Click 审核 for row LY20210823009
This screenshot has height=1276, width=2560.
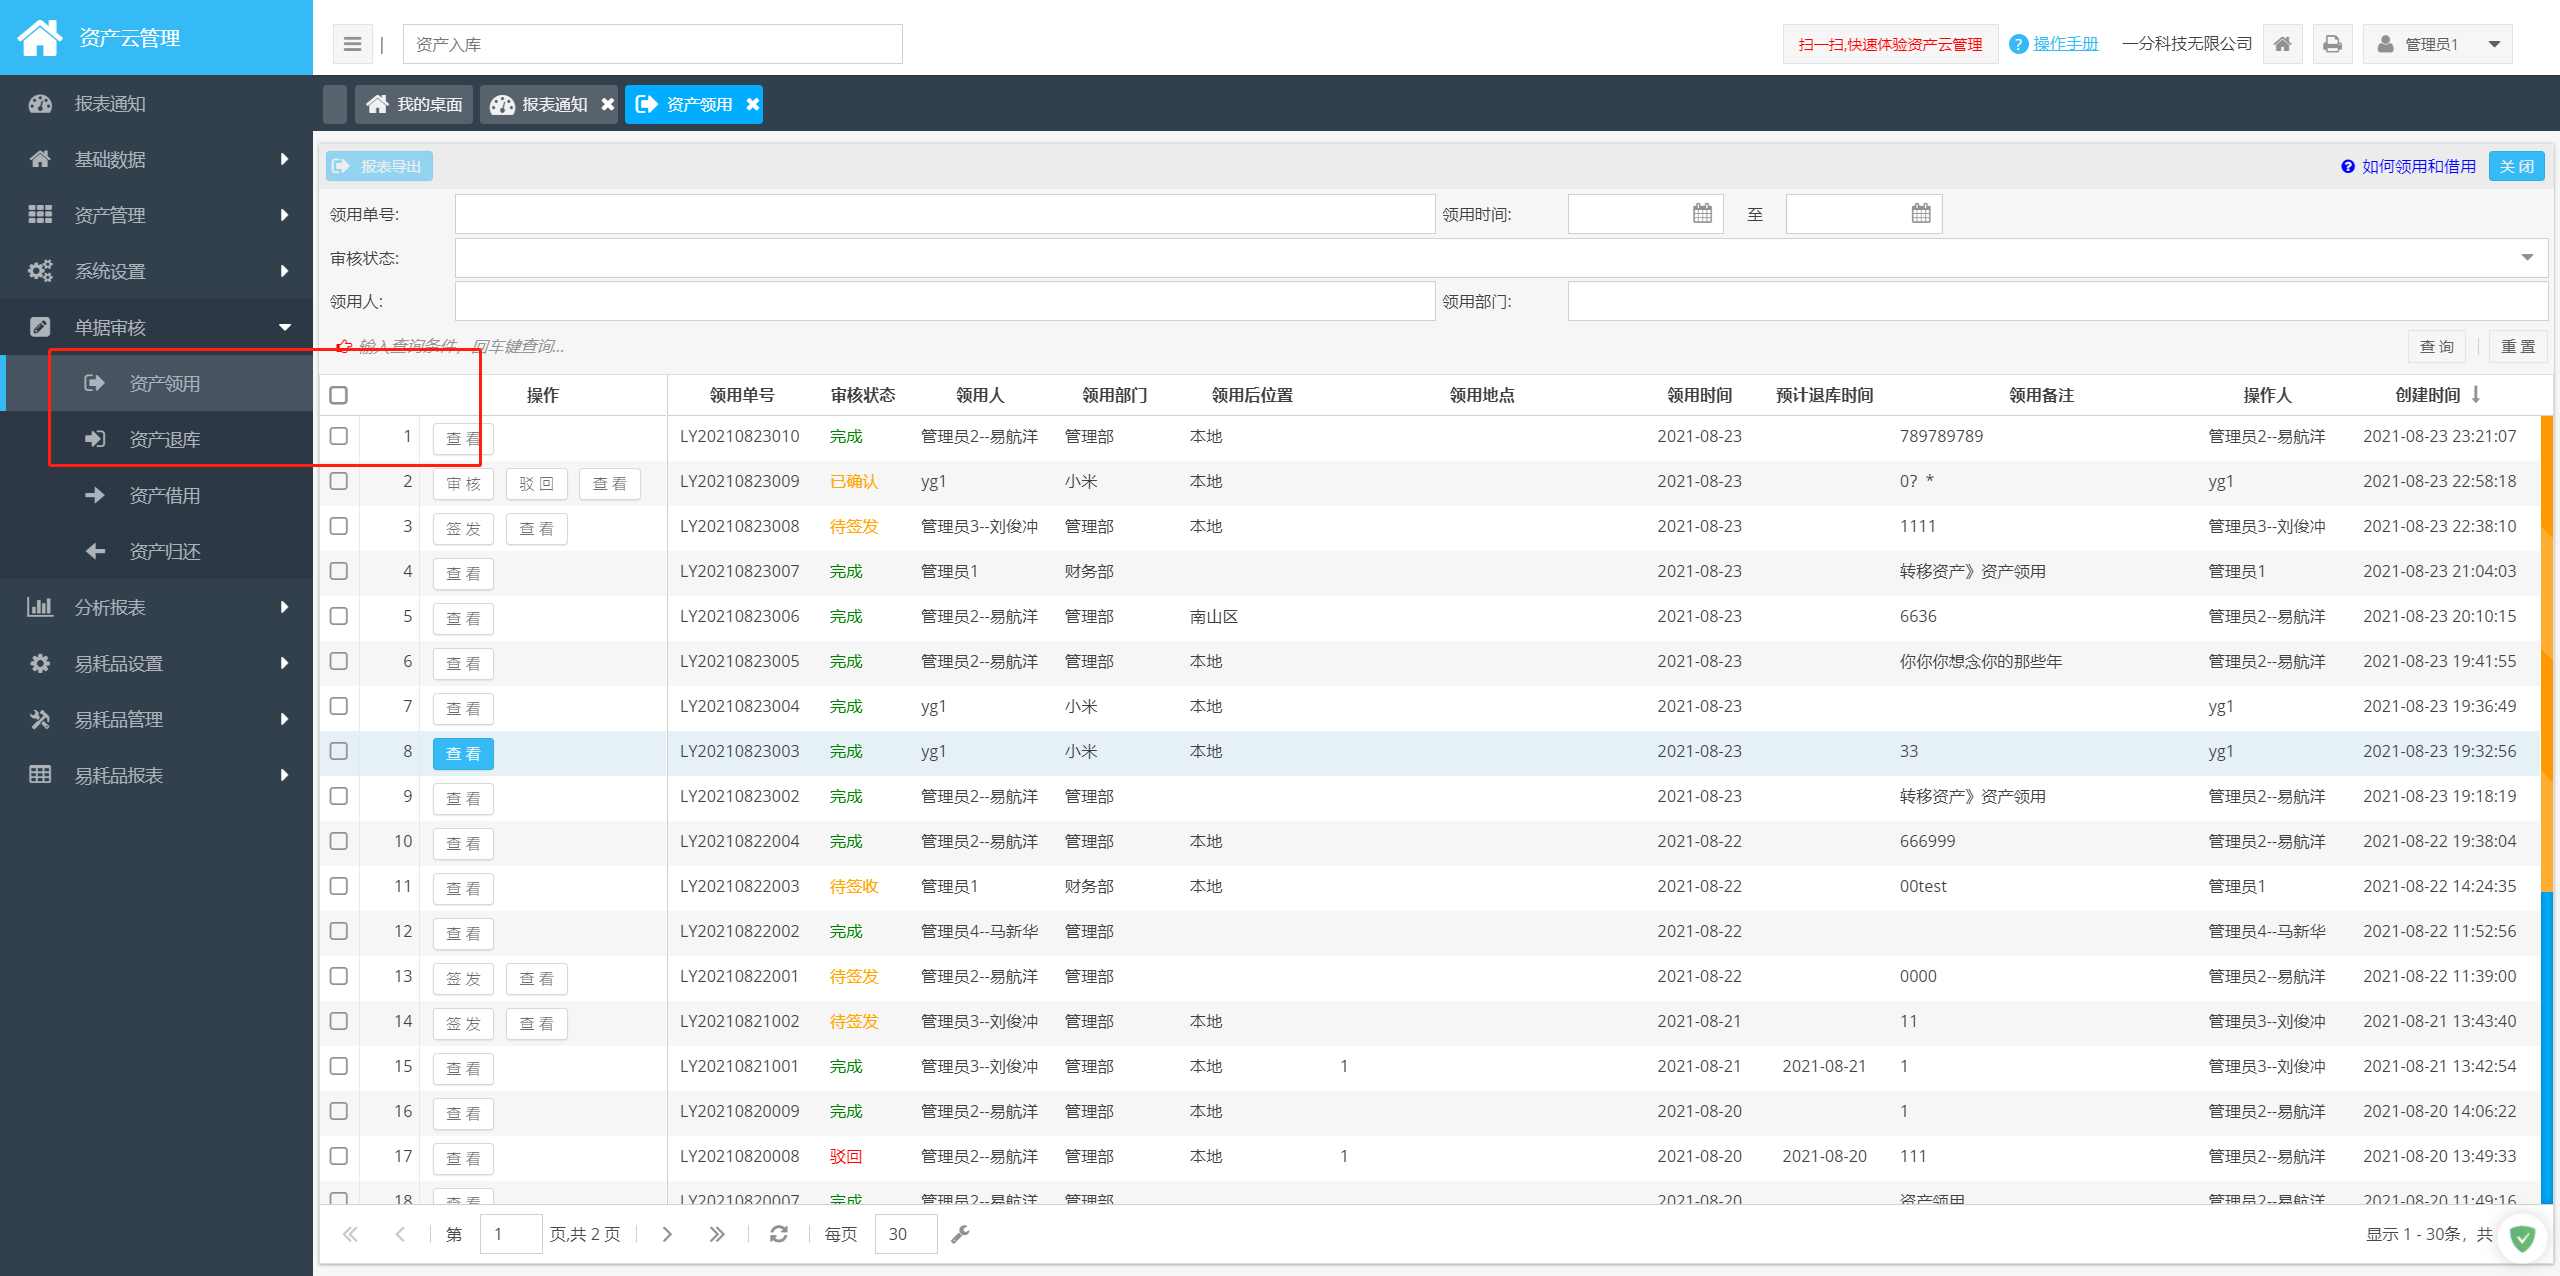point(463,484)
